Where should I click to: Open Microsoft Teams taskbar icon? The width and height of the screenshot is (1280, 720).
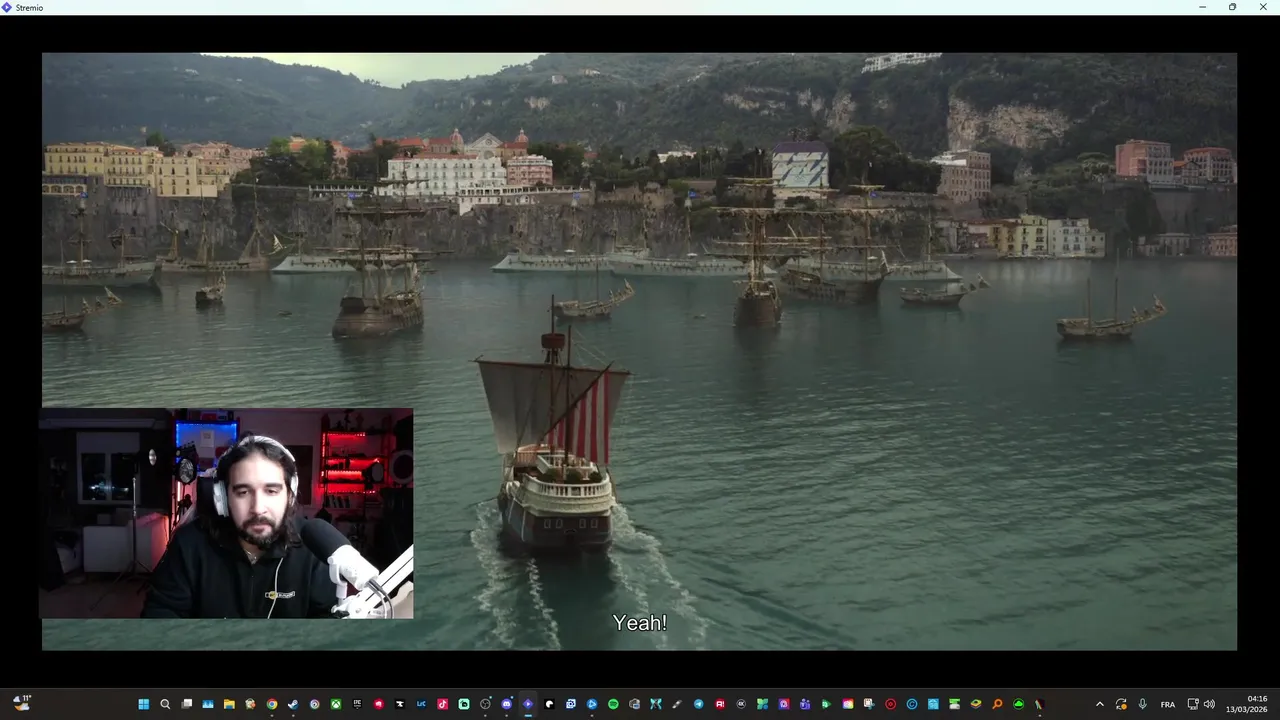805,704
